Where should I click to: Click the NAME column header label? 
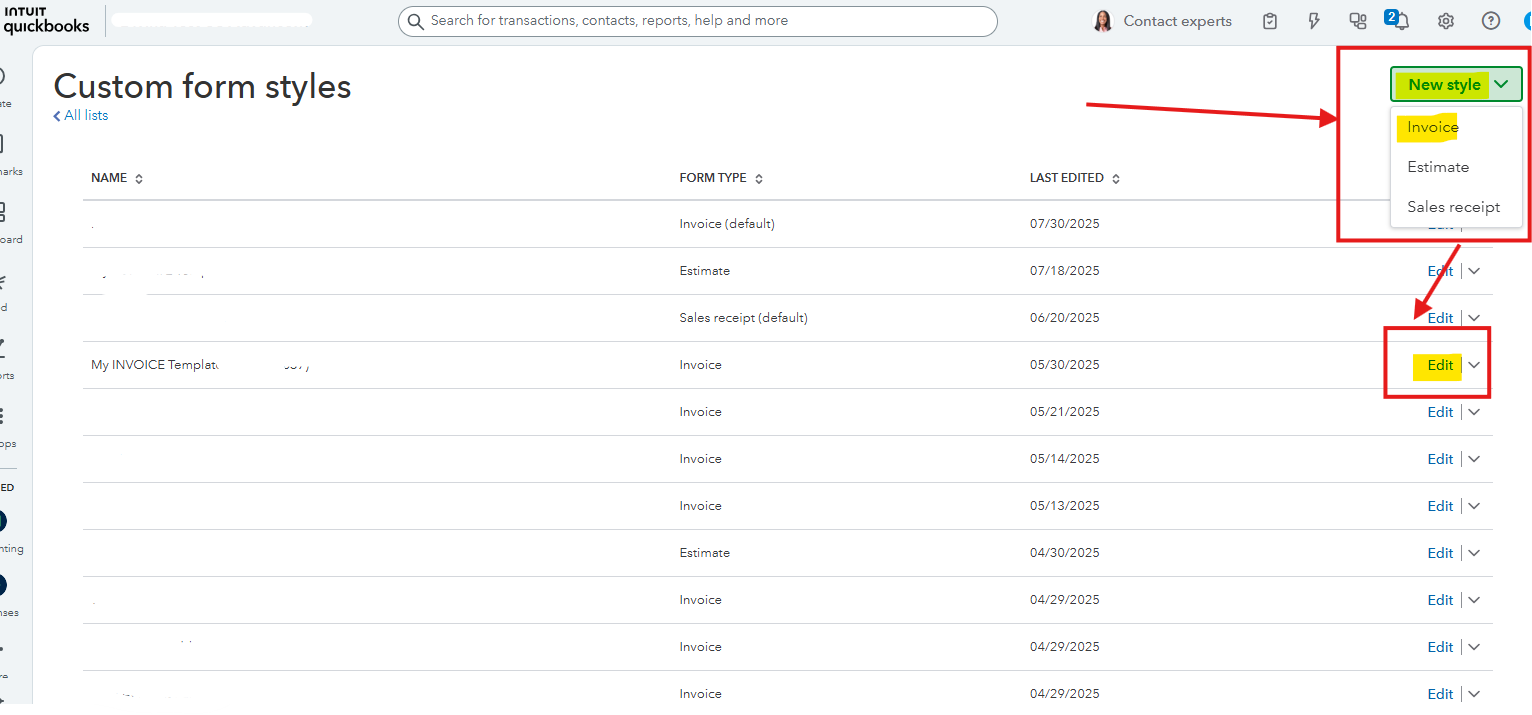click(x=109, y=178)
